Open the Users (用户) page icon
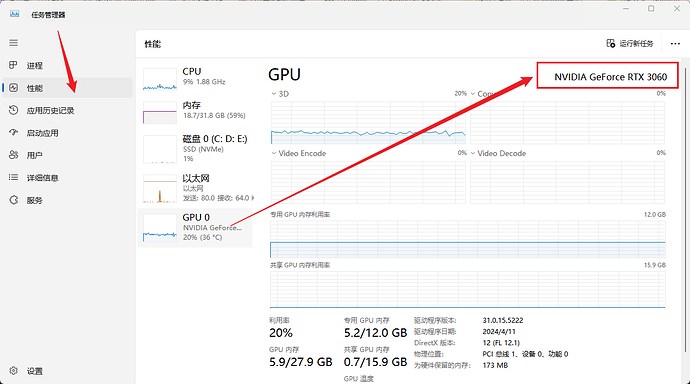 coord(14,155)
